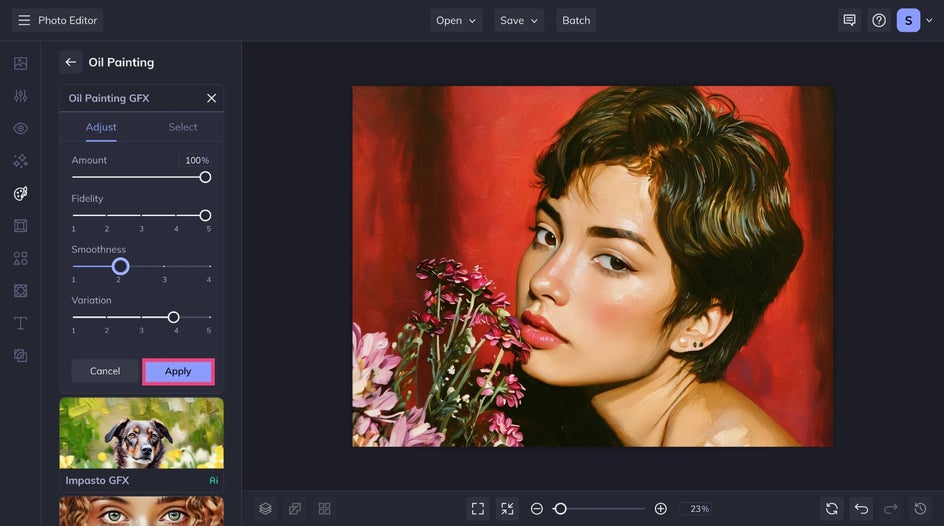
Task: Zoom in with the plus icon
Action: pyautogui.click(x=660, y=509)
